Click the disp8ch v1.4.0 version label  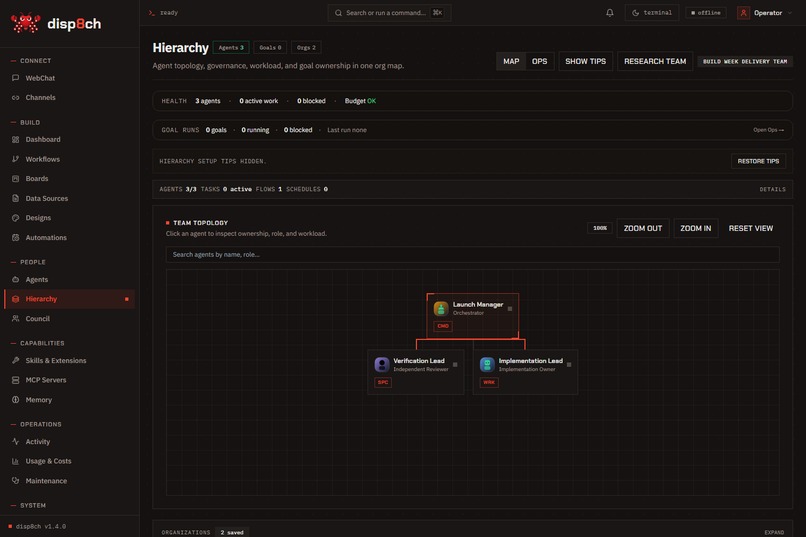(41, 526)
